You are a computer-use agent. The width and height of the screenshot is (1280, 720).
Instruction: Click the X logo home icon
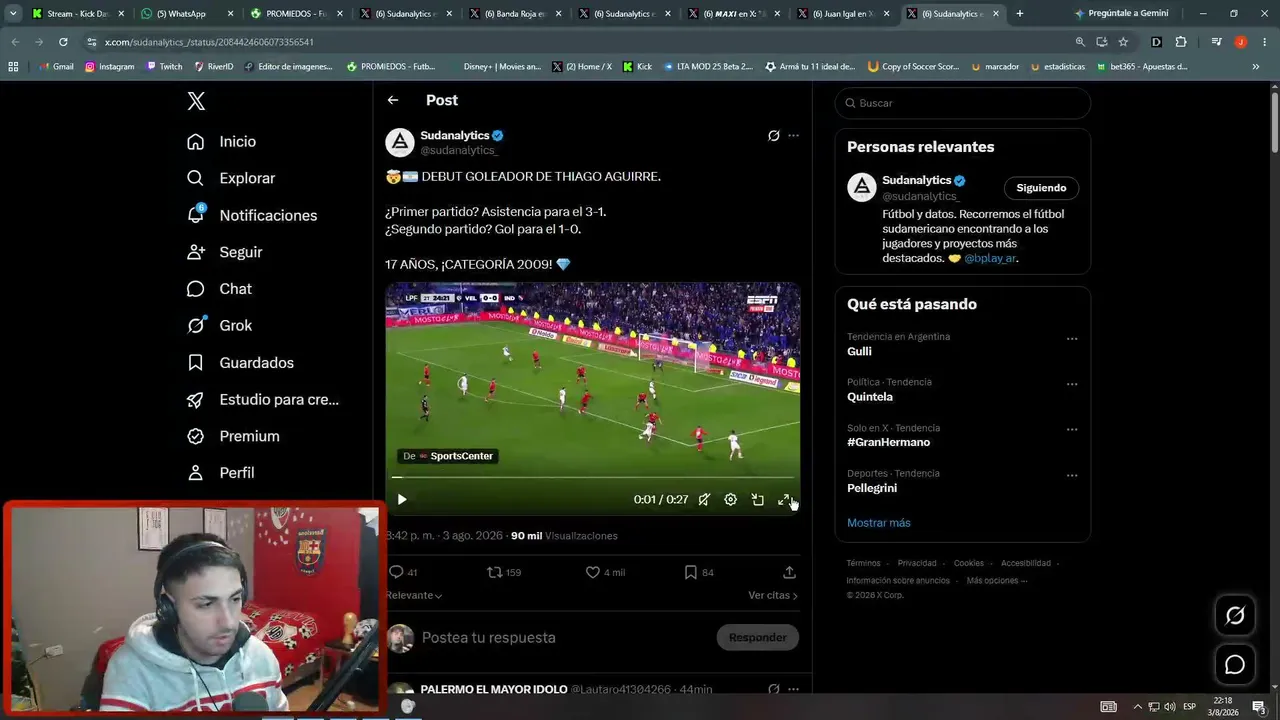tap(196, 101)
